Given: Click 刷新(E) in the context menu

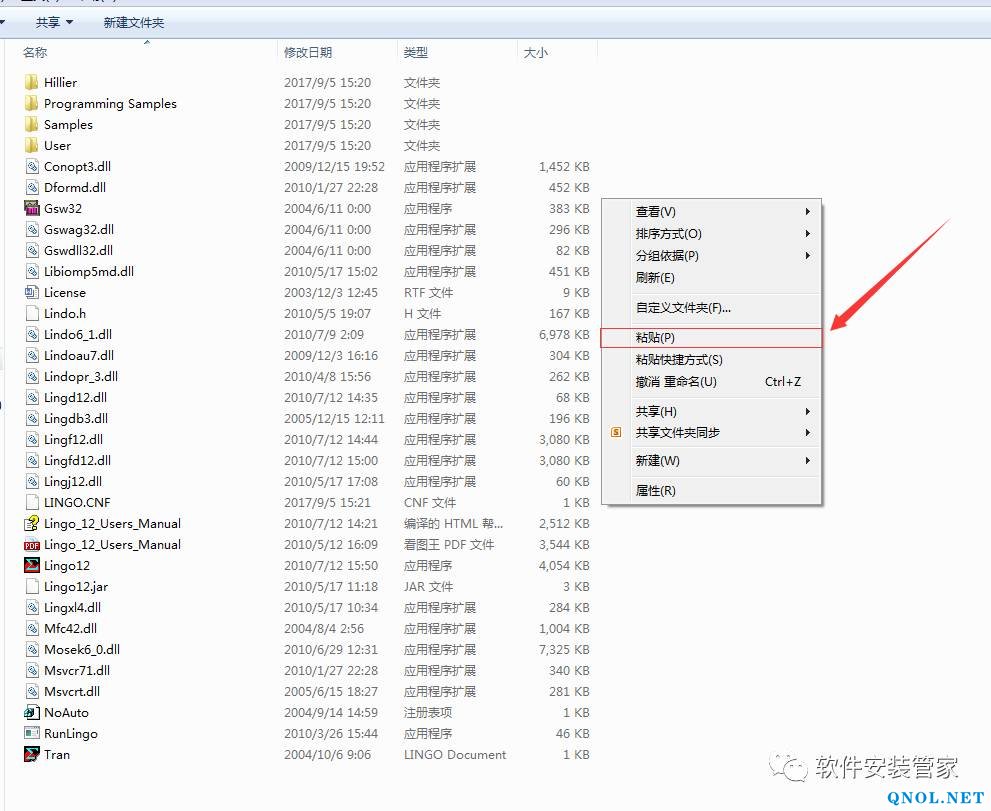Looking at the screenshot, I should point(655,278).
